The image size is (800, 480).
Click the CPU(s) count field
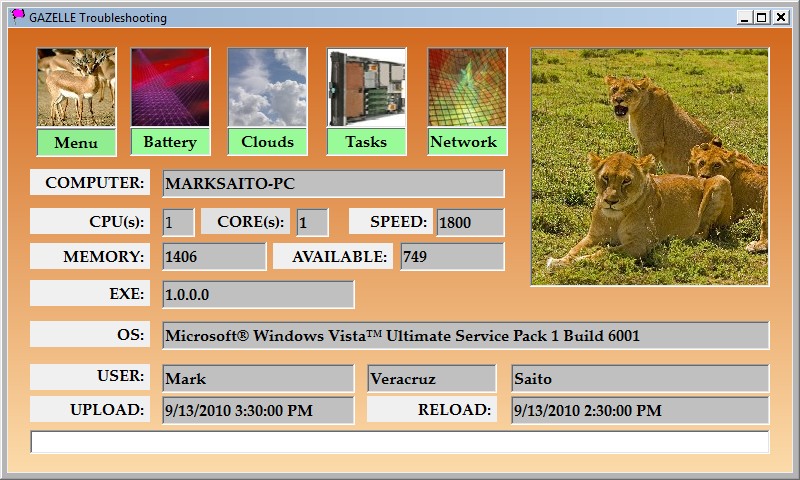coord(178,222)
